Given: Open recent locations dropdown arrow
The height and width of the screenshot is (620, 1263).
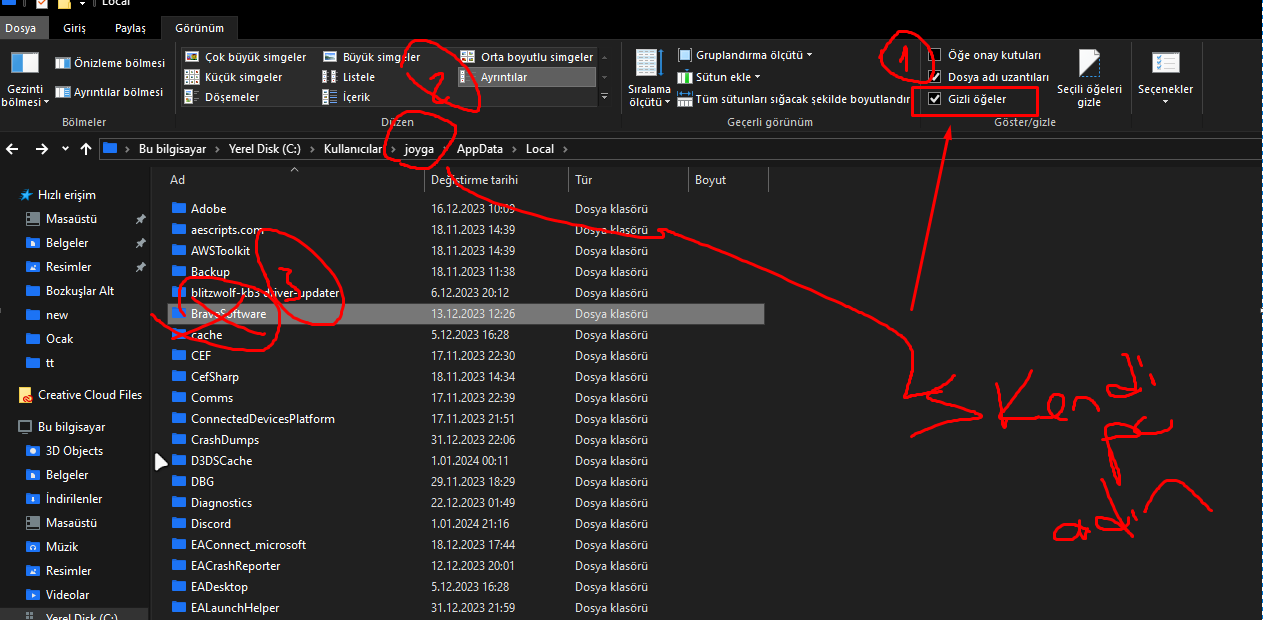Looking at the screenshot, I should click(x=66, y=149).
